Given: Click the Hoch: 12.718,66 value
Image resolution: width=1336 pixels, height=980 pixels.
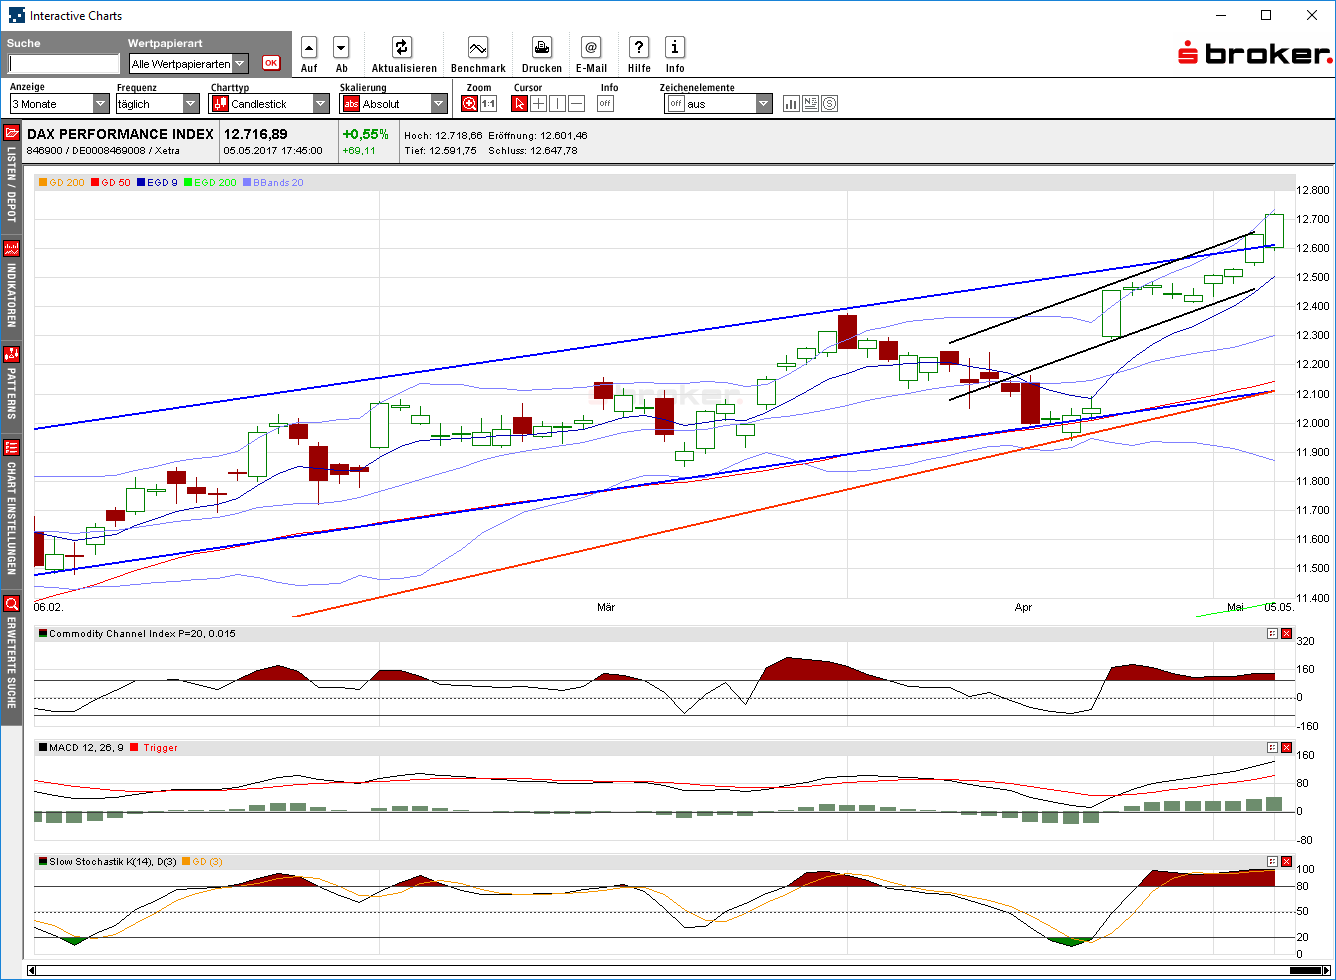Looking at the screenshot, I should (443, 135).
